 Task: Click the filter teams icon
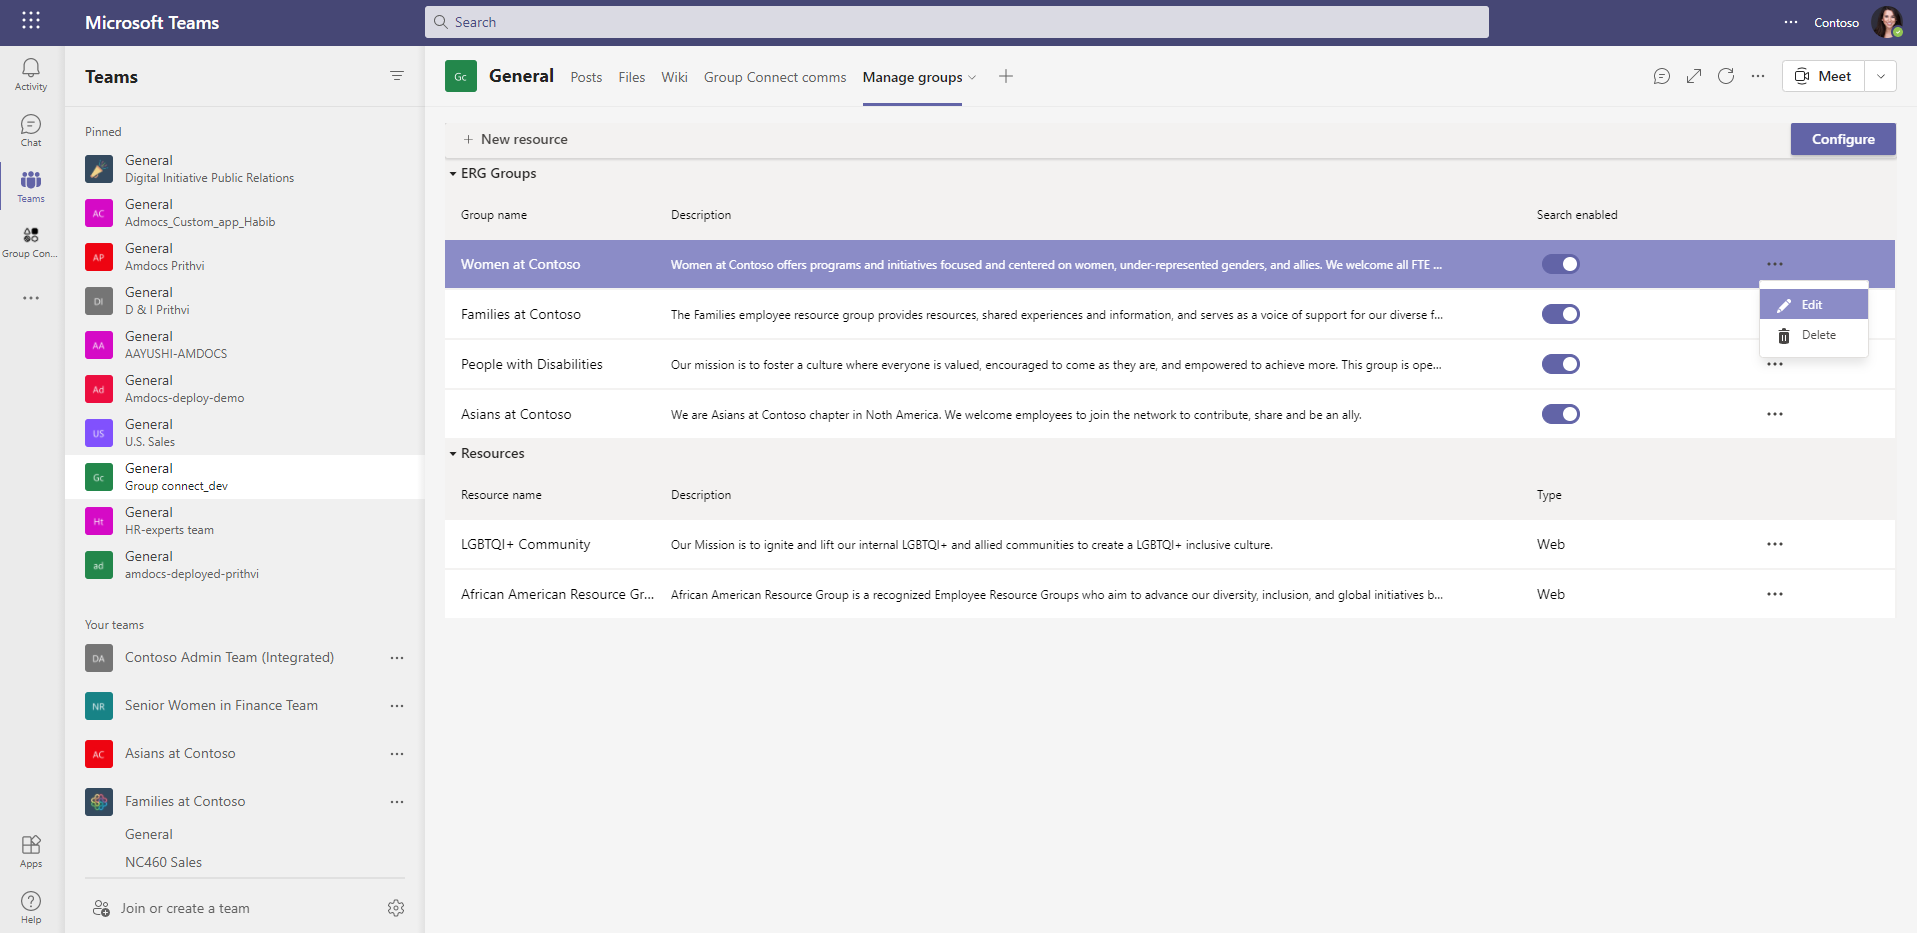[x=397, y=76]
